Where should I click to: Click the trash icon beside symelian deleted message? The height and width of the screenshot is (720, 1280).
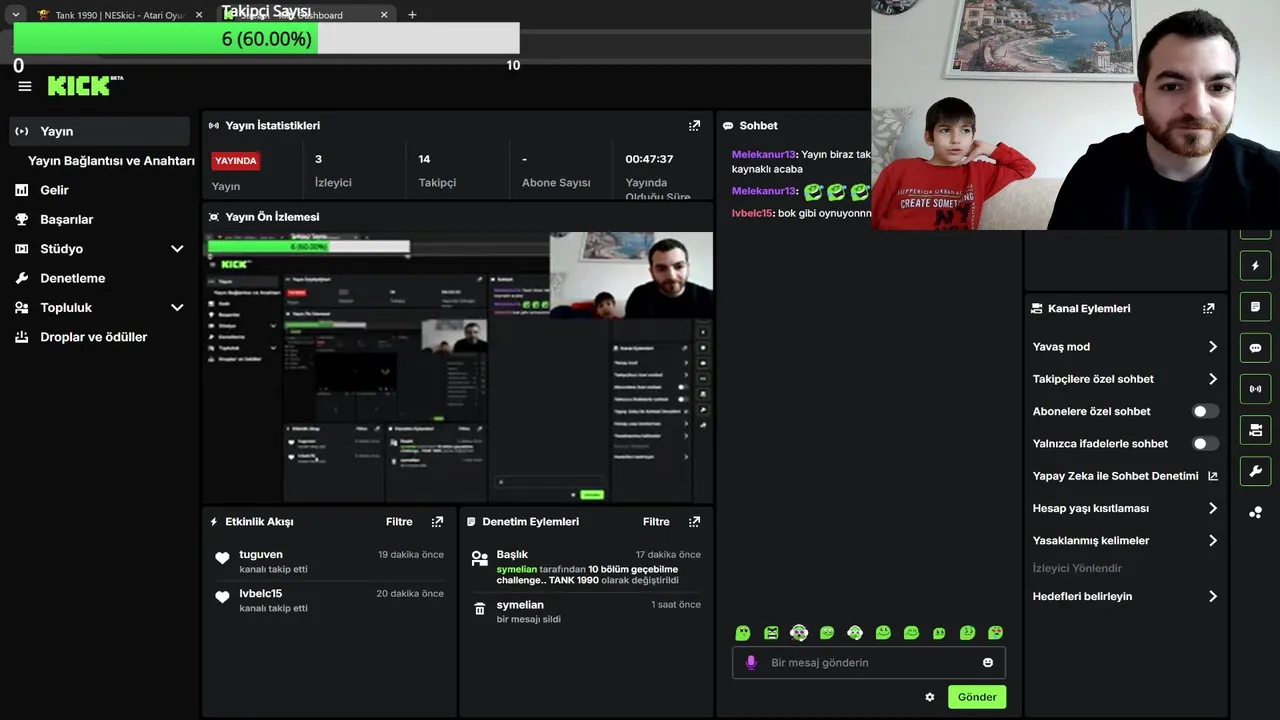(x=480, y=608)
